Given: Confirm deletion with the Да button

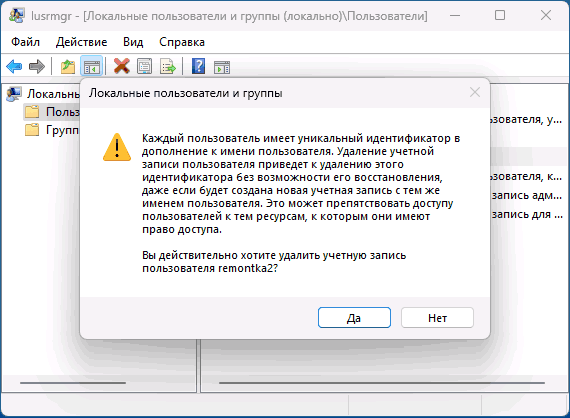Looking at the screenshot, I should (354, 318).
